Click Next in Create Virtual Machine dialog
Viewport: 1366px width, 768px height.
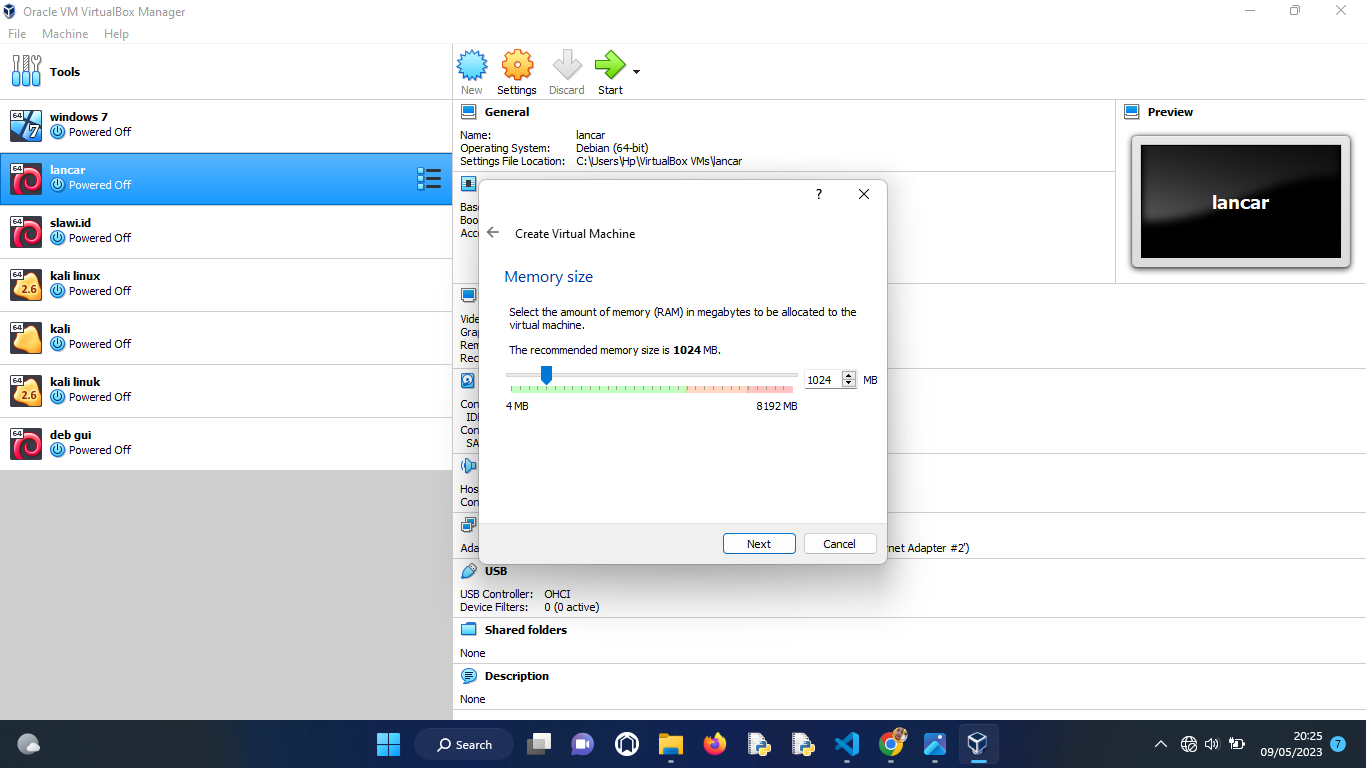(x=759, y=544)
